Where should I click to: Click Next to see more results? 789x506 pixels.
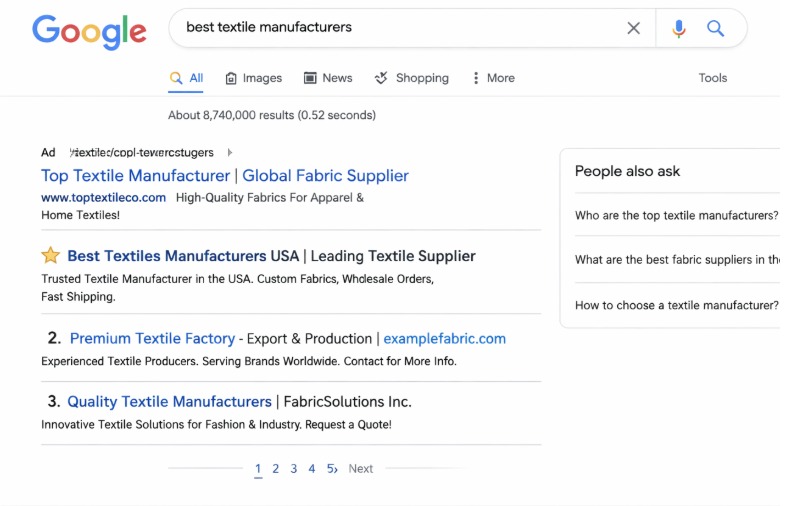360,469
